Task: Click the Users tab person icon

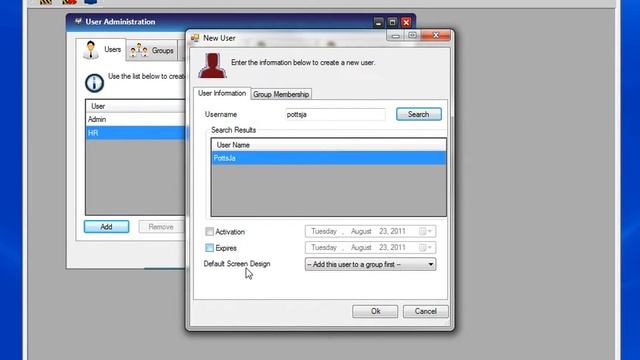Action: pyautogui.click(x=91, y=50)
